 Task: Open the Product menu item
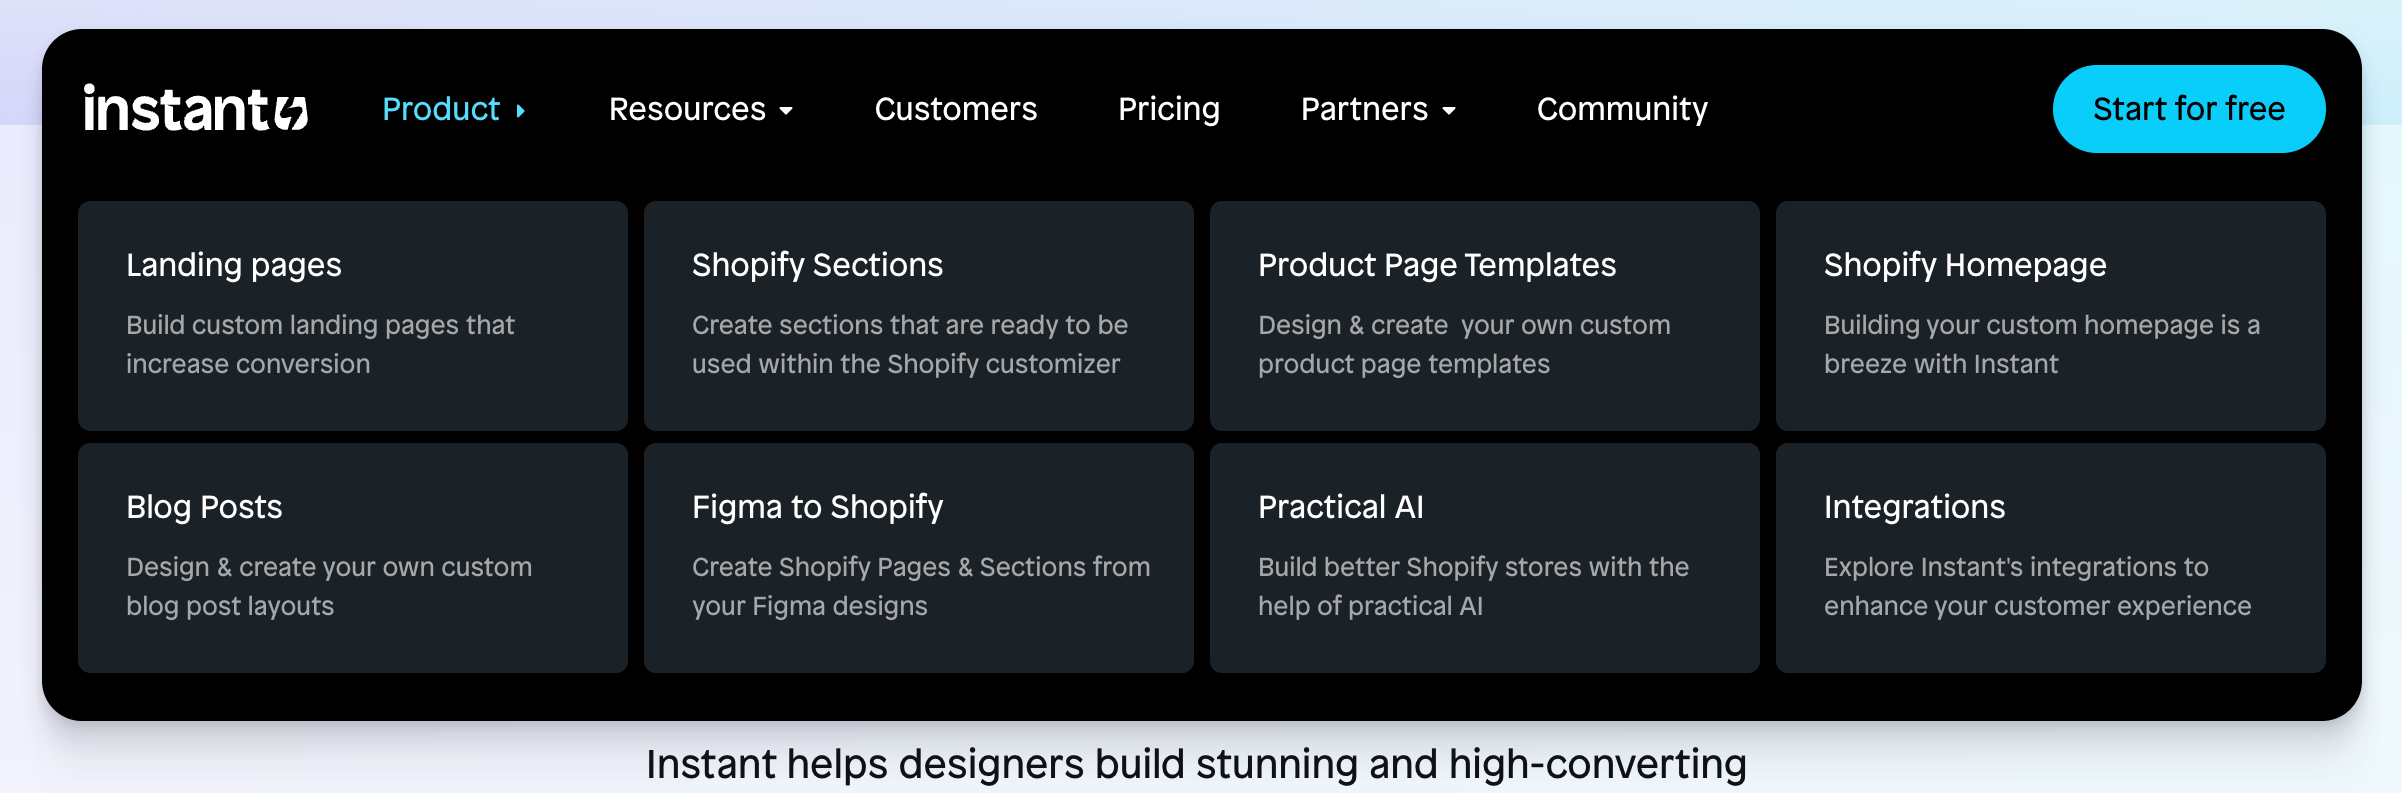coord(441,109)
